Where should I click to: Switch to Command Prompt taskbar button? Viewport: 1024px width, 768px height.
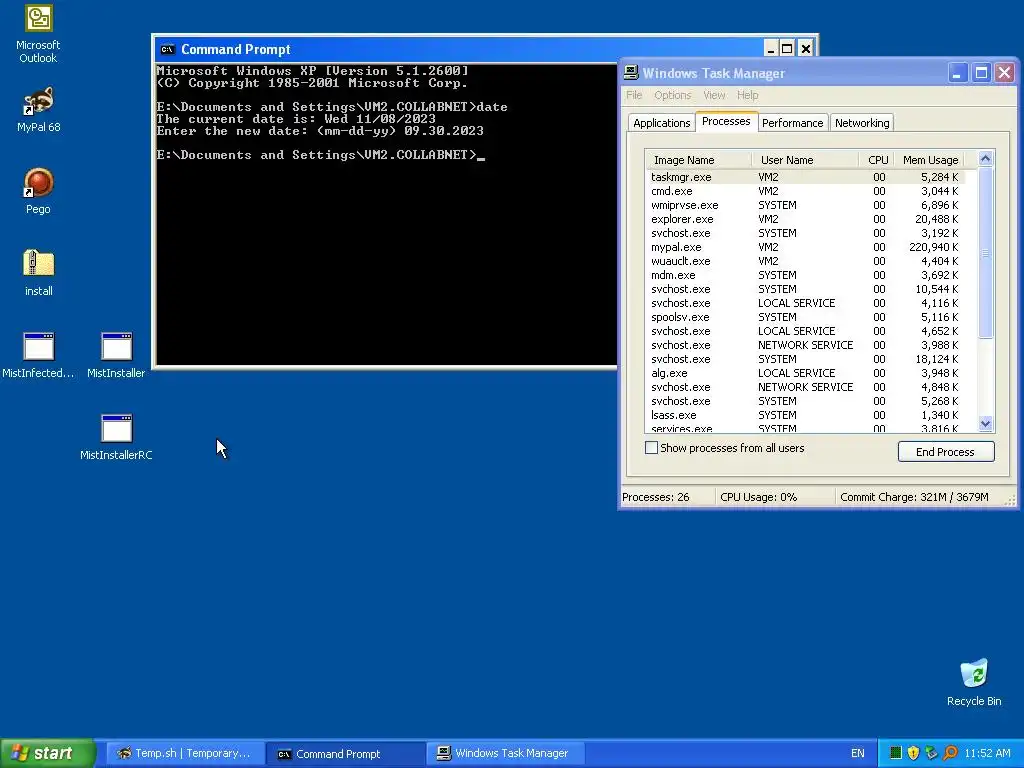346,753
